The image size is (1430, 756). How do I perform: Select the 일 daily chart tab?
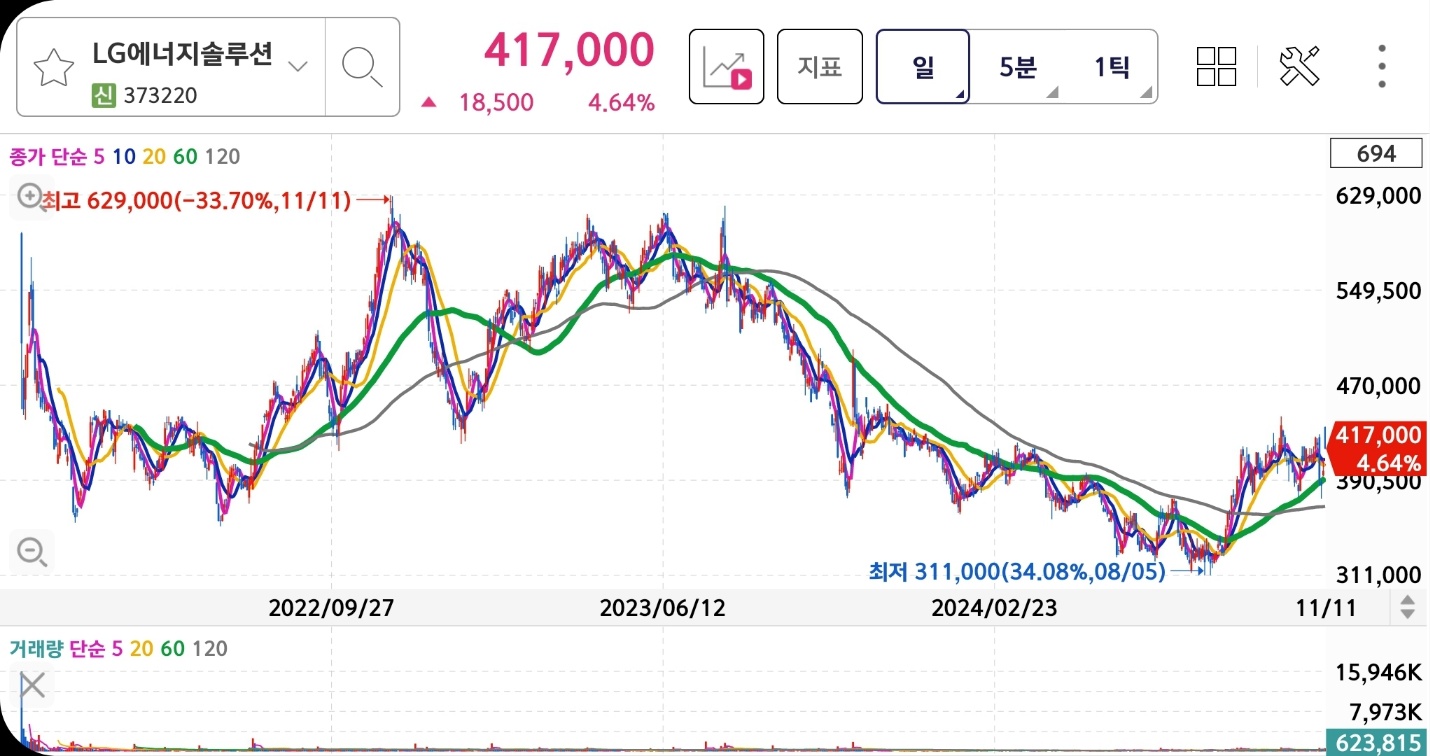click(x=923, y=67)
